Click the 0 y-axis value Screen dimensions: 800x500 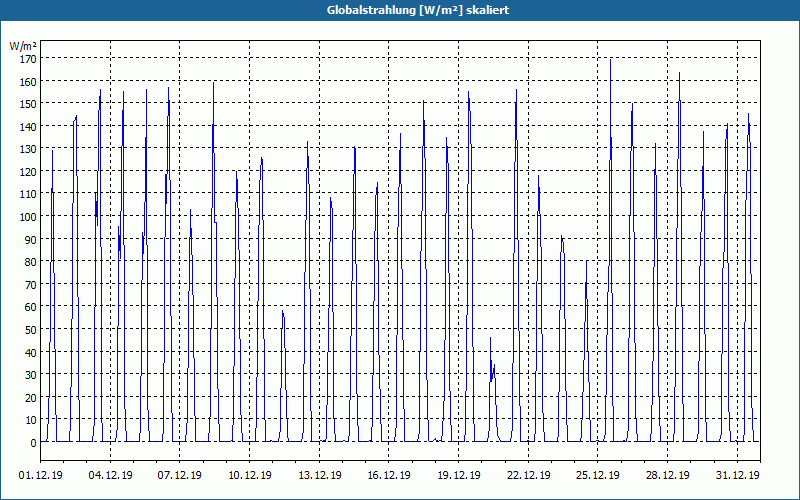pos(33,443)
